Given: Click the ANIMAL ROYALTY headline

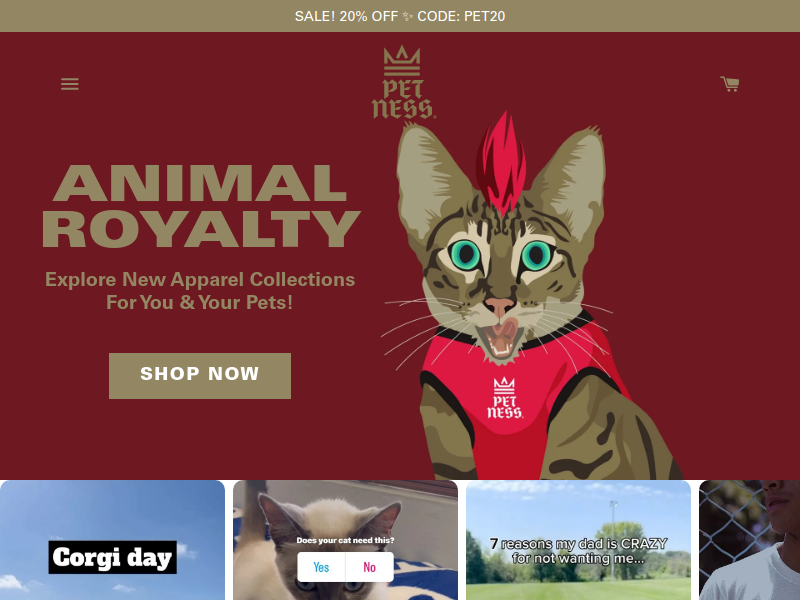Looking at the screenshot, I should click(201, 206).
